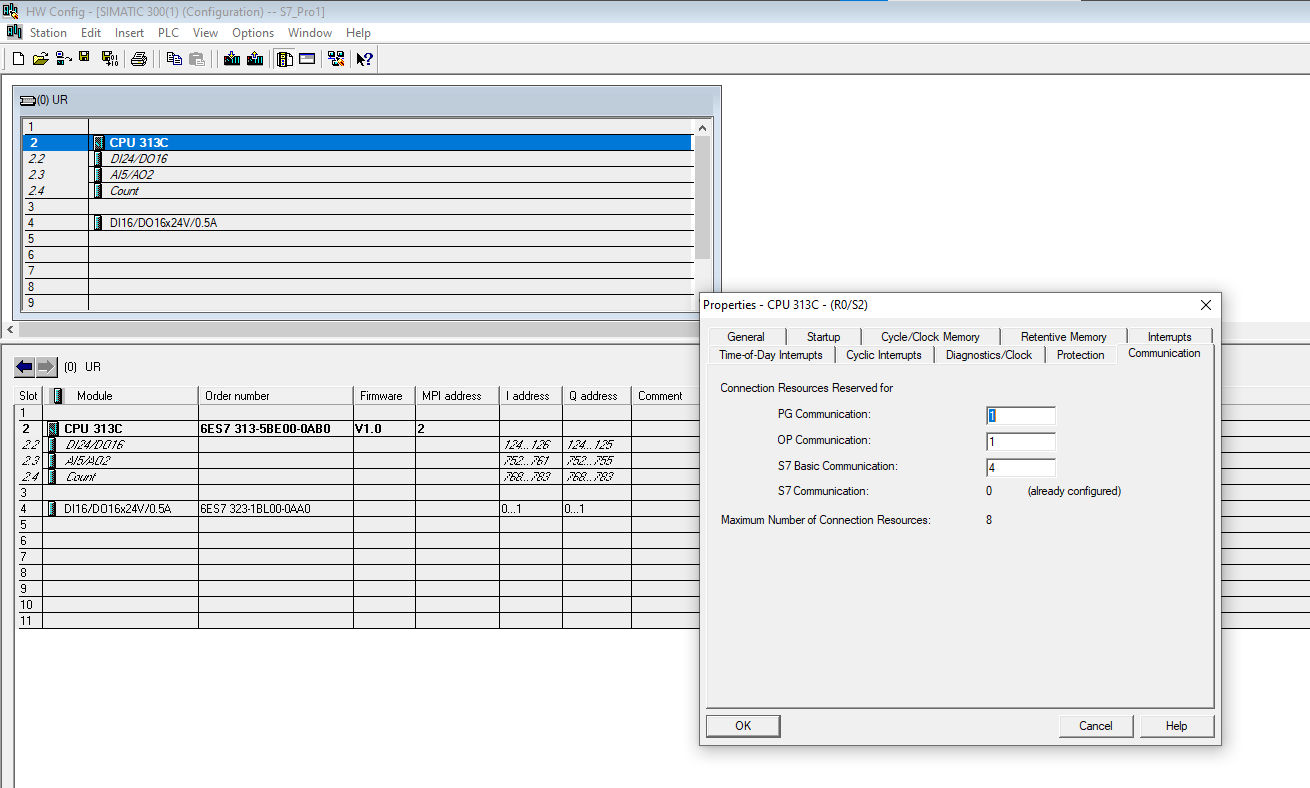
Task: Click the Download to Module icon
Action: (x=232, y=59)
